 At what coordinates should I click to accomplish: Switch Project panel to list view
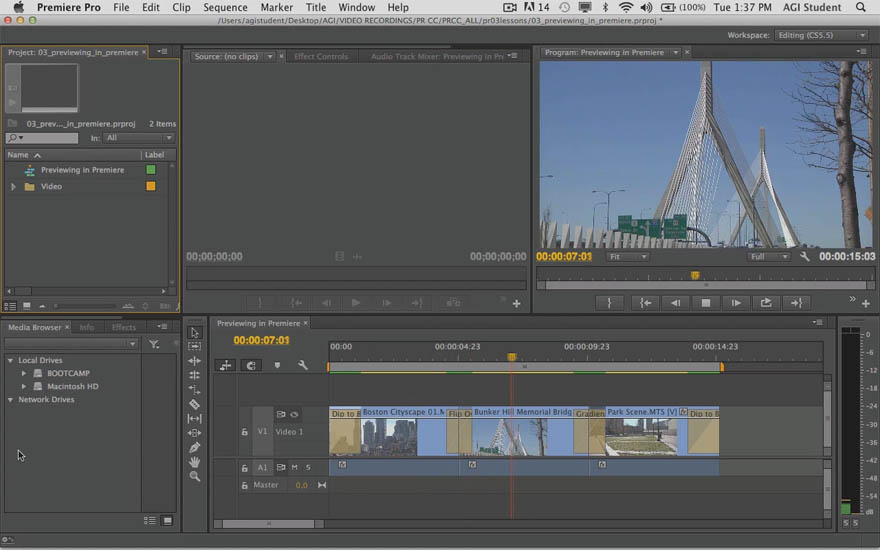click(10, 306)
